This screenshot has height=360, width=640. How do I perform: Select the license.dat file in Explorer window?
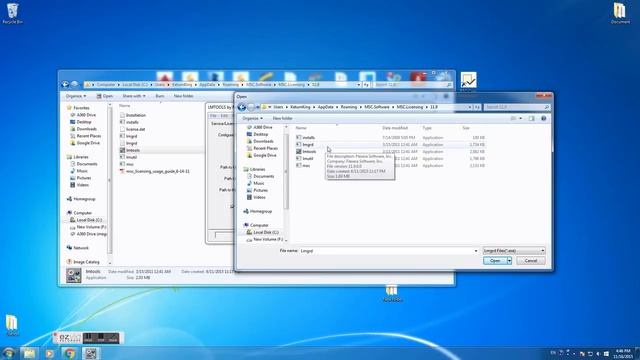pyautogui.click(x=132, y=129)
